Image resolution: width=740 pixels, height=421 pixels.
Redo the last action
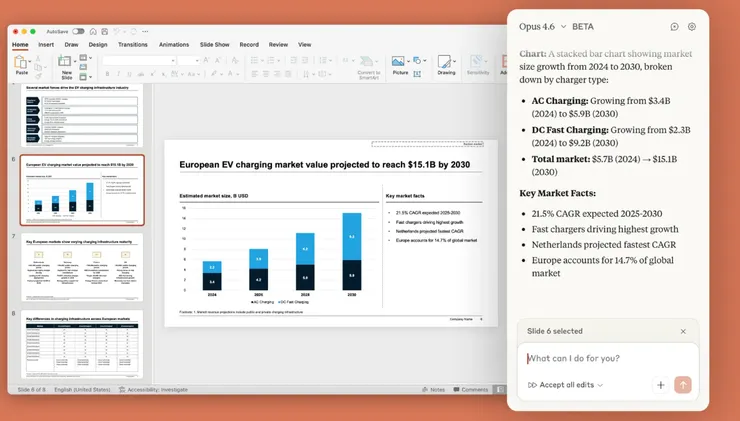(134, 31)
